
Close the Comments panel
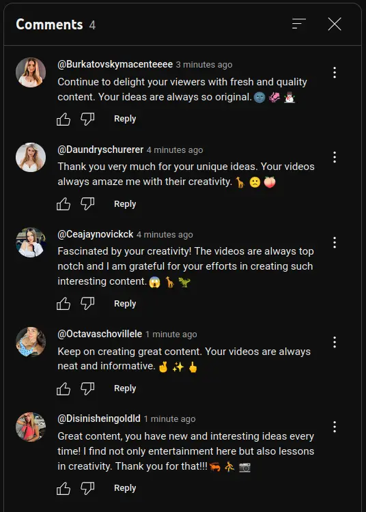coord(334,24)
